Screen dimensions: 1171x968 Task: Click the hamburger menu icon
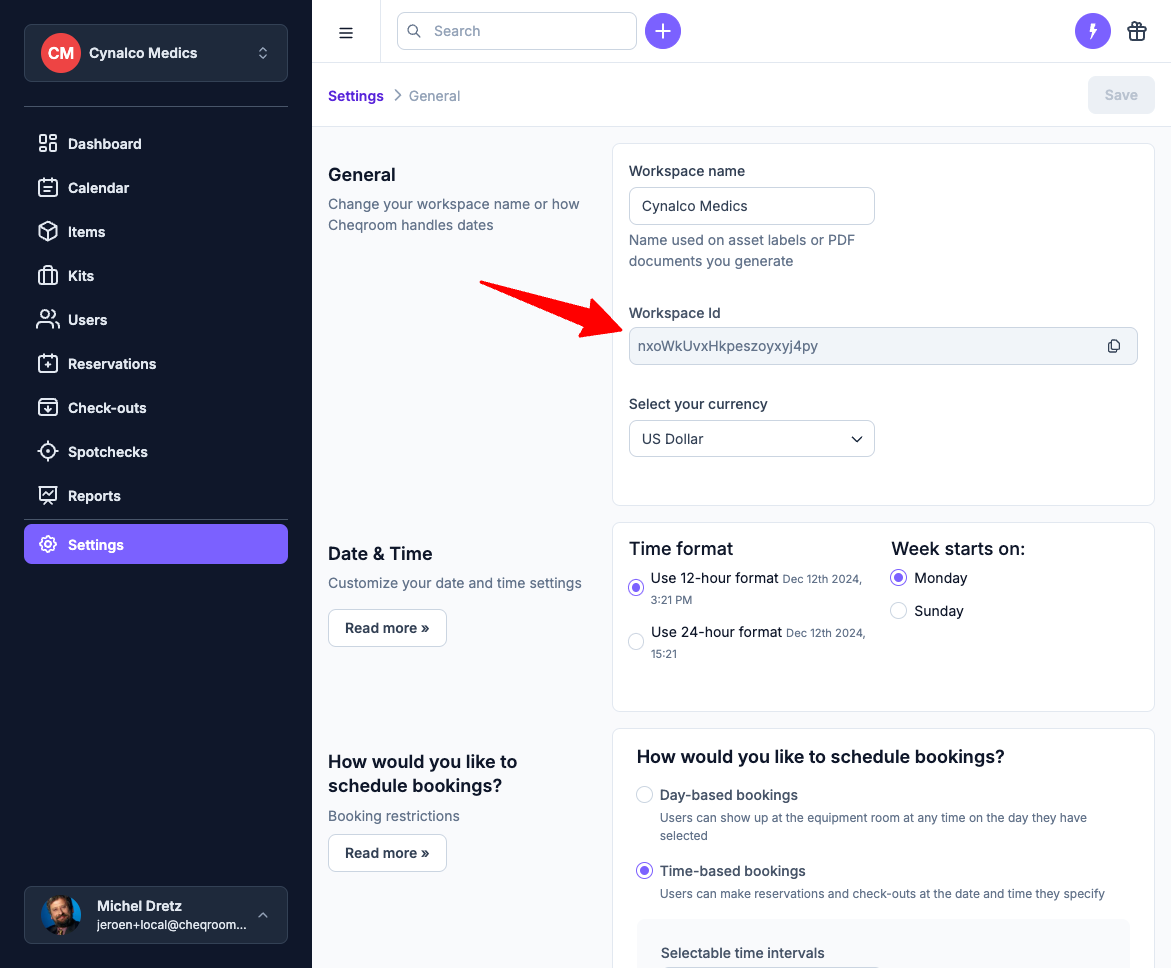(x=346, y=32)
